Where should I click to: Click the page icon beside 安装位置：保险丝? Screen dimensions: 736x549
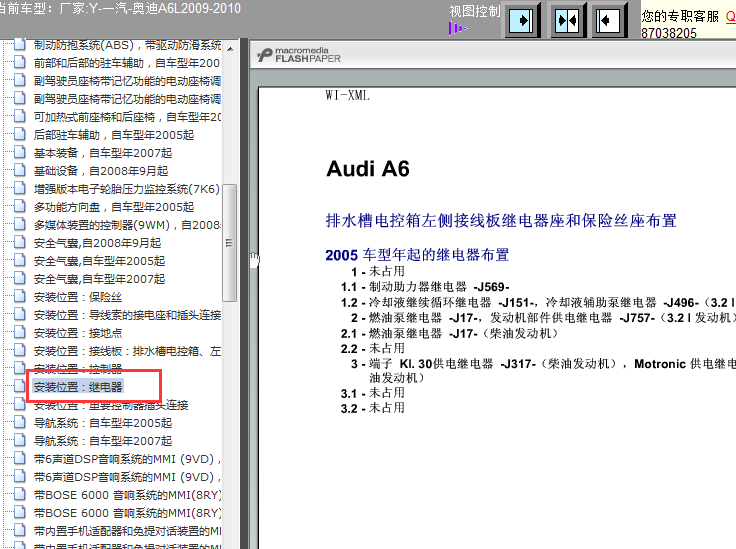coord(19,297)
